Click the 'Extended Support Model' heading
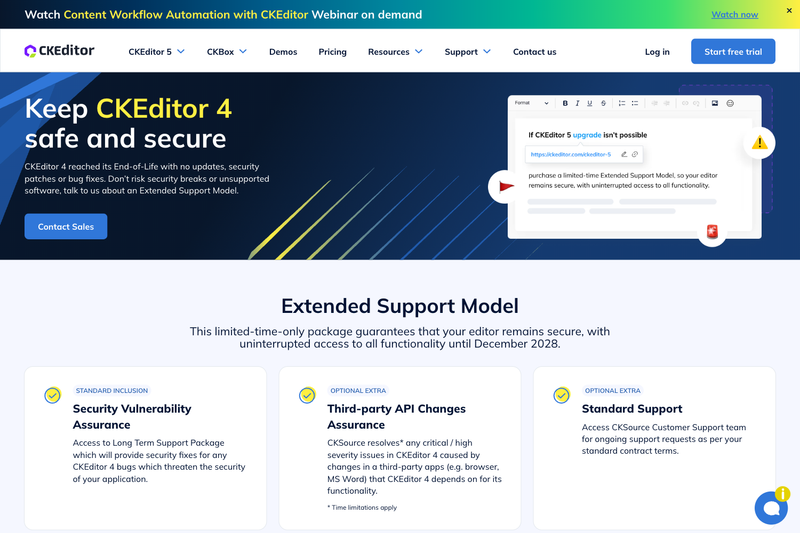800x533 pixels. [400, 306]
